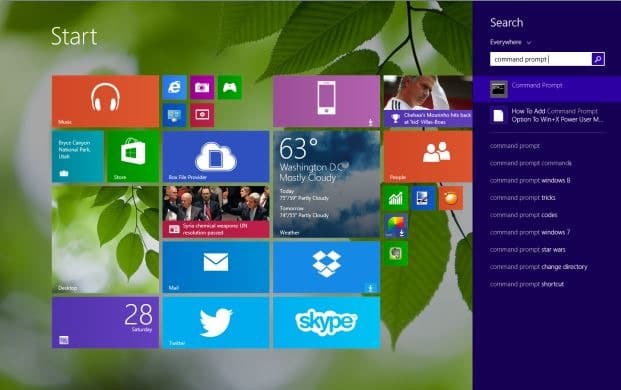
Task: Open the Desktop tile
Action: (x=105, y=240)
